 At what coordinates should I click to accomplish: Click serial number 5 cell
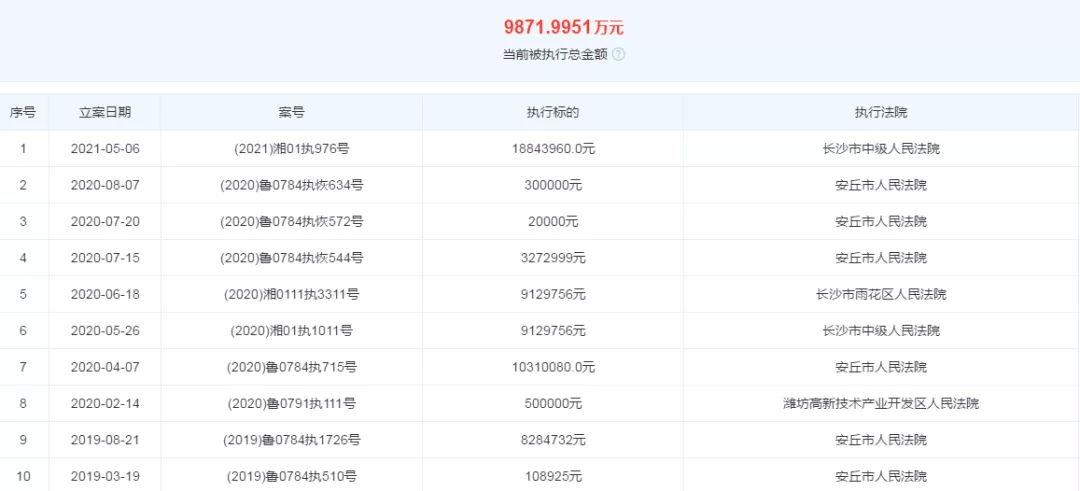(x=23, y=295)
